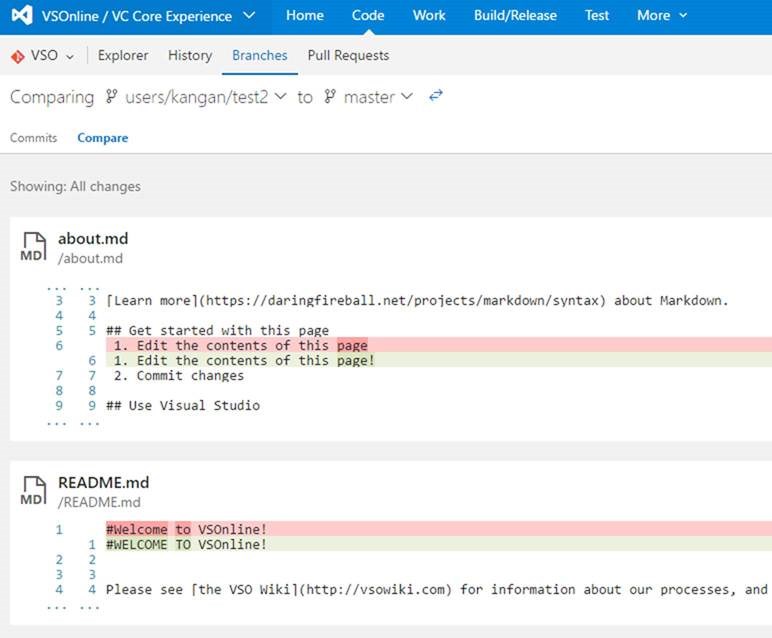The height and width of the screenshot is (638, 772).
Task: Click the removed line '#Welcome to VSOnline!'
Action: [x=438, y=529]
